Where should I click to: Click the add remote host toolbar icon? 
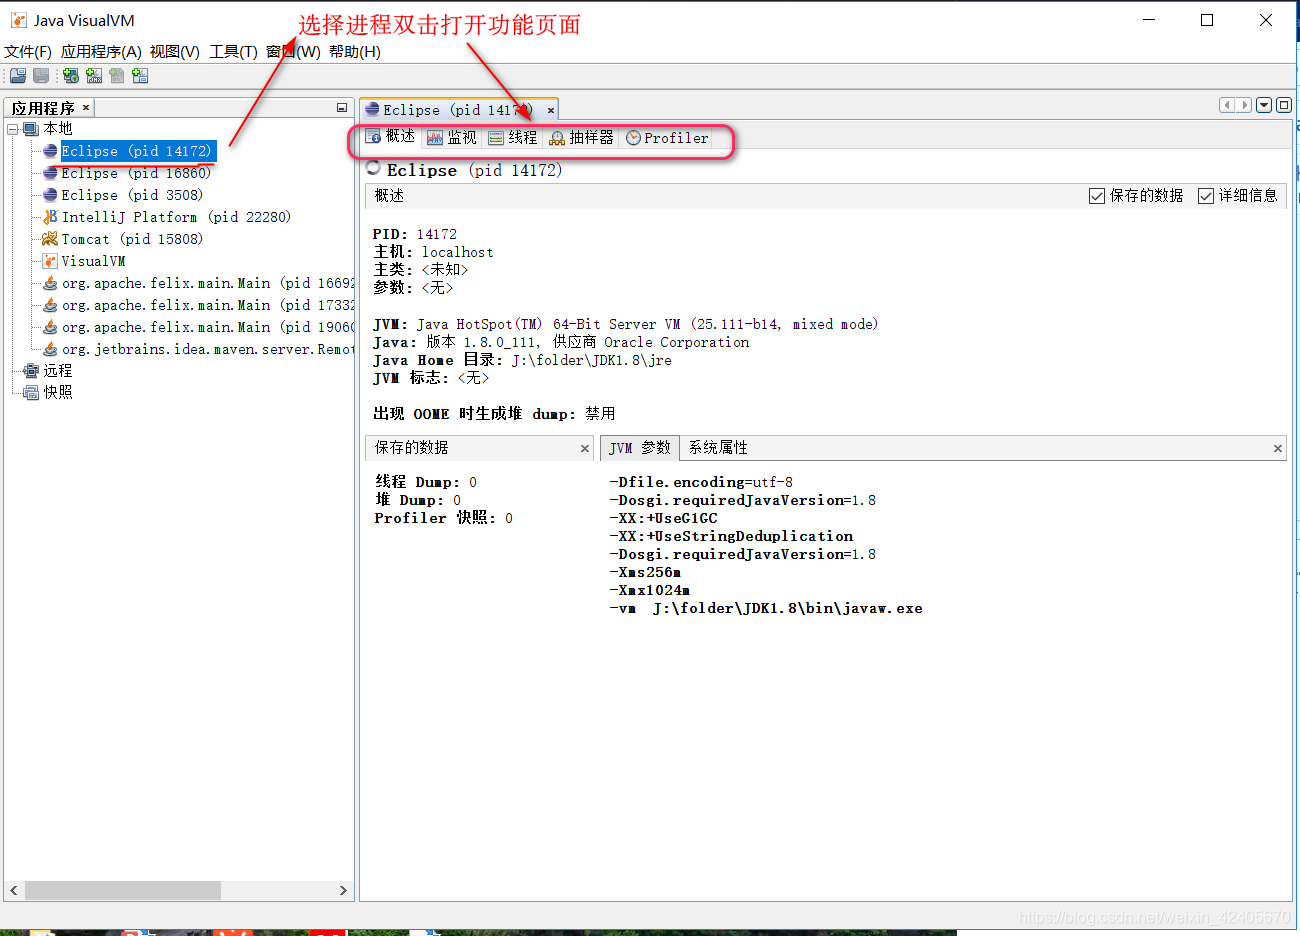pyautogui.click(x=70, y=75)
